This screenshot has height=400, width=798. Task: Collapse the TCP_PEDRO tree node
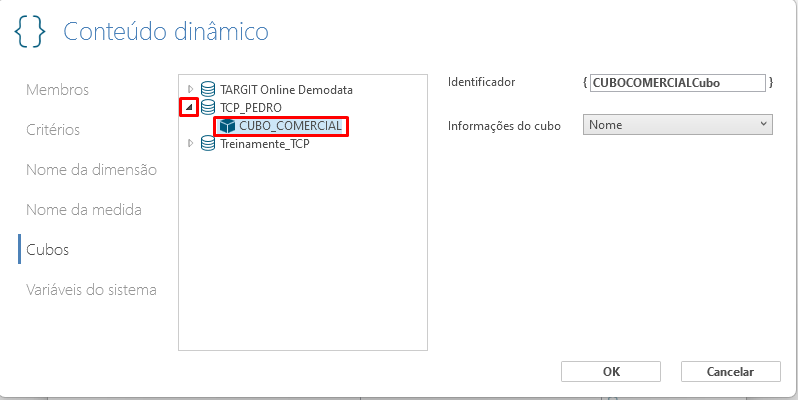pyautogui.click(x=189, y=107)
